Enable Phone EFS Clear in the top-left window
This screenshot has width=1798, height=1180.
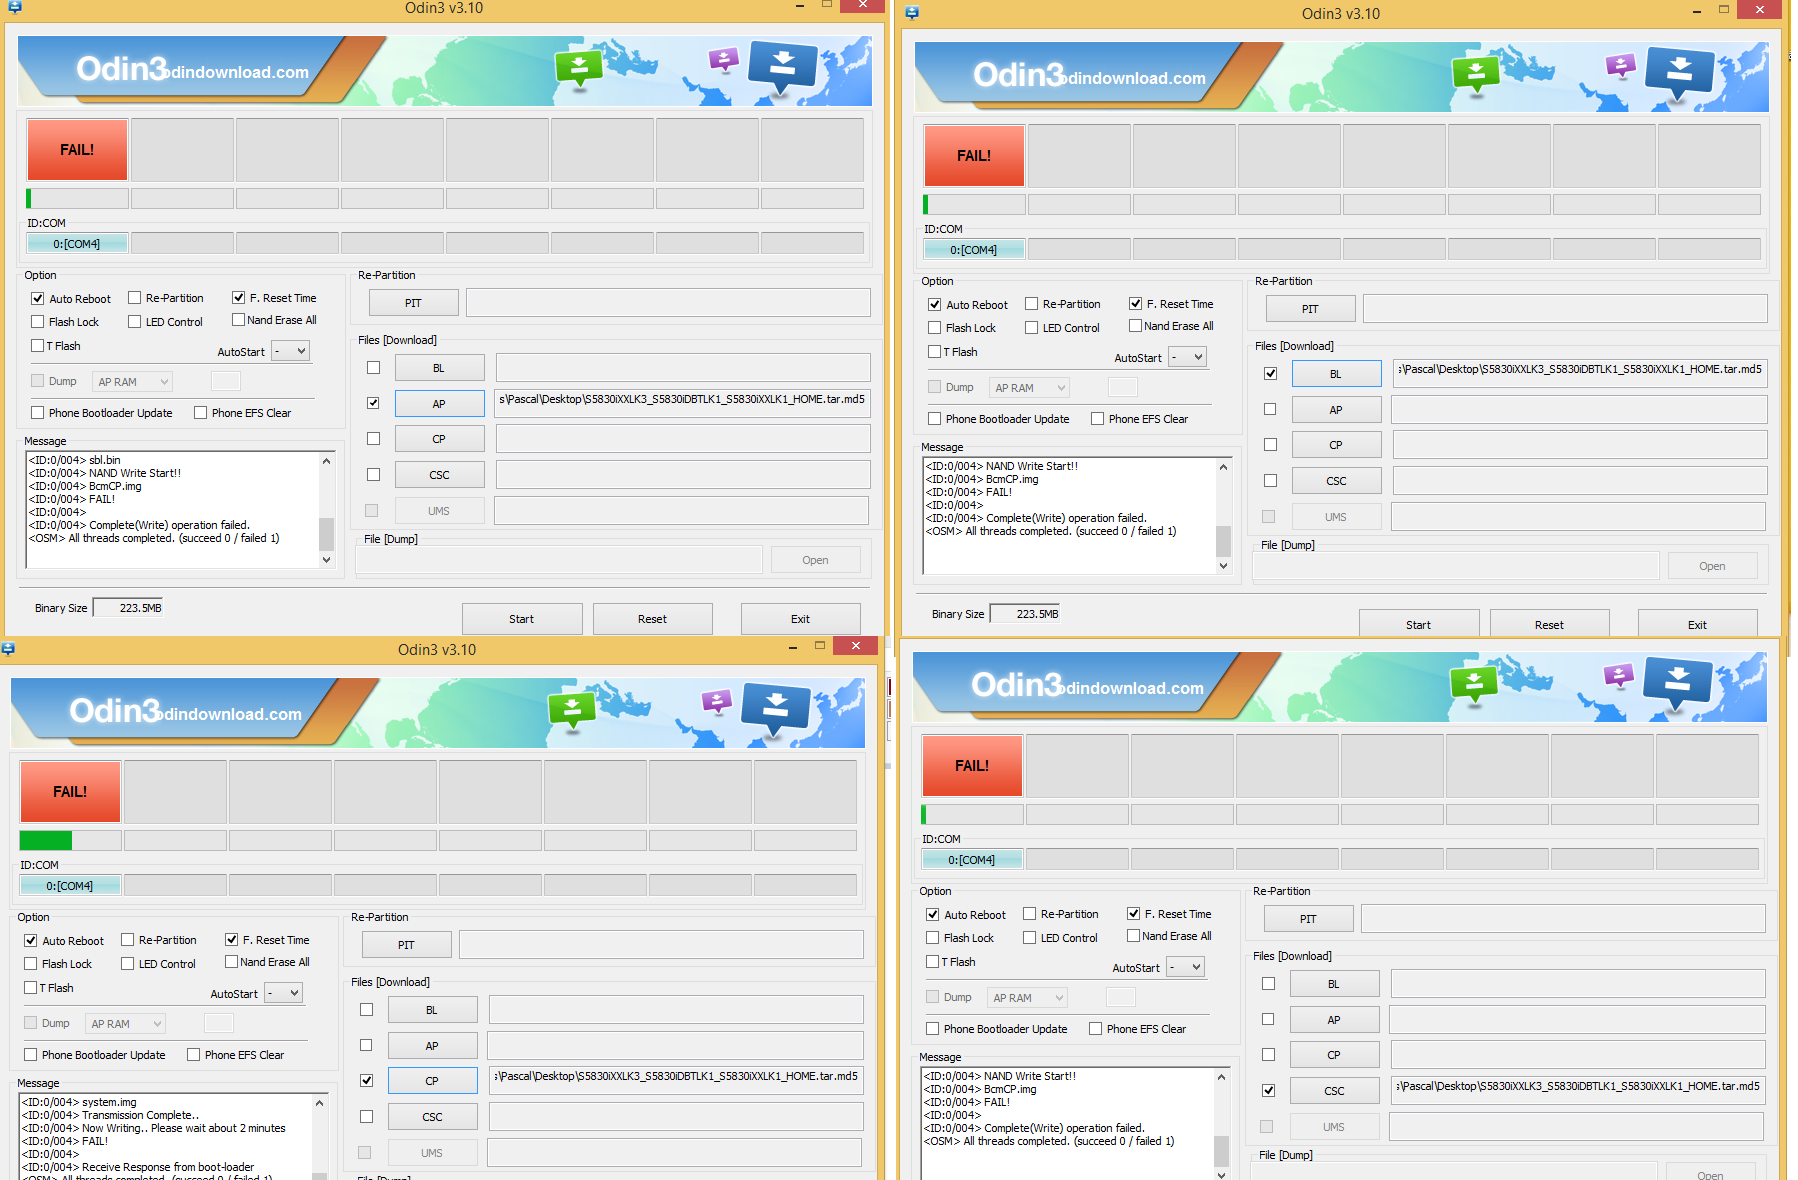(201, 413)
